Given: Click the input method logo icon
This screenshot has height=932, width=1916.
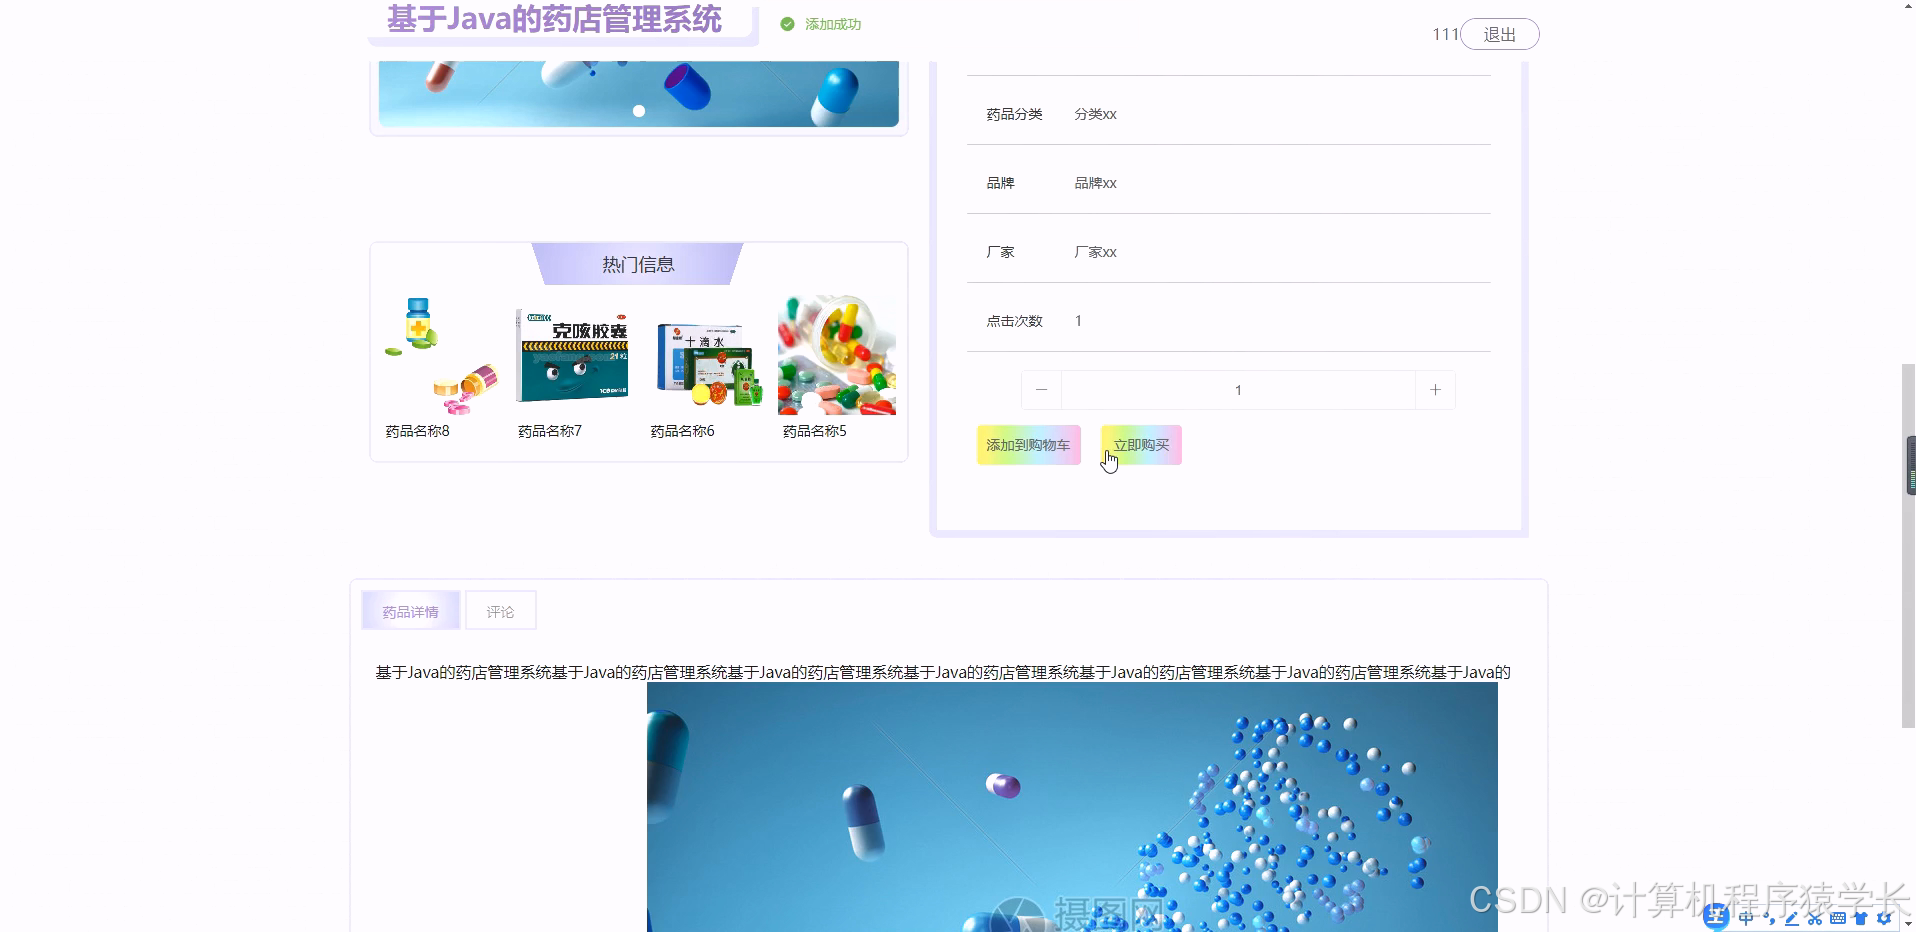Looking at the screenshot, I should tap(1715, 915).
